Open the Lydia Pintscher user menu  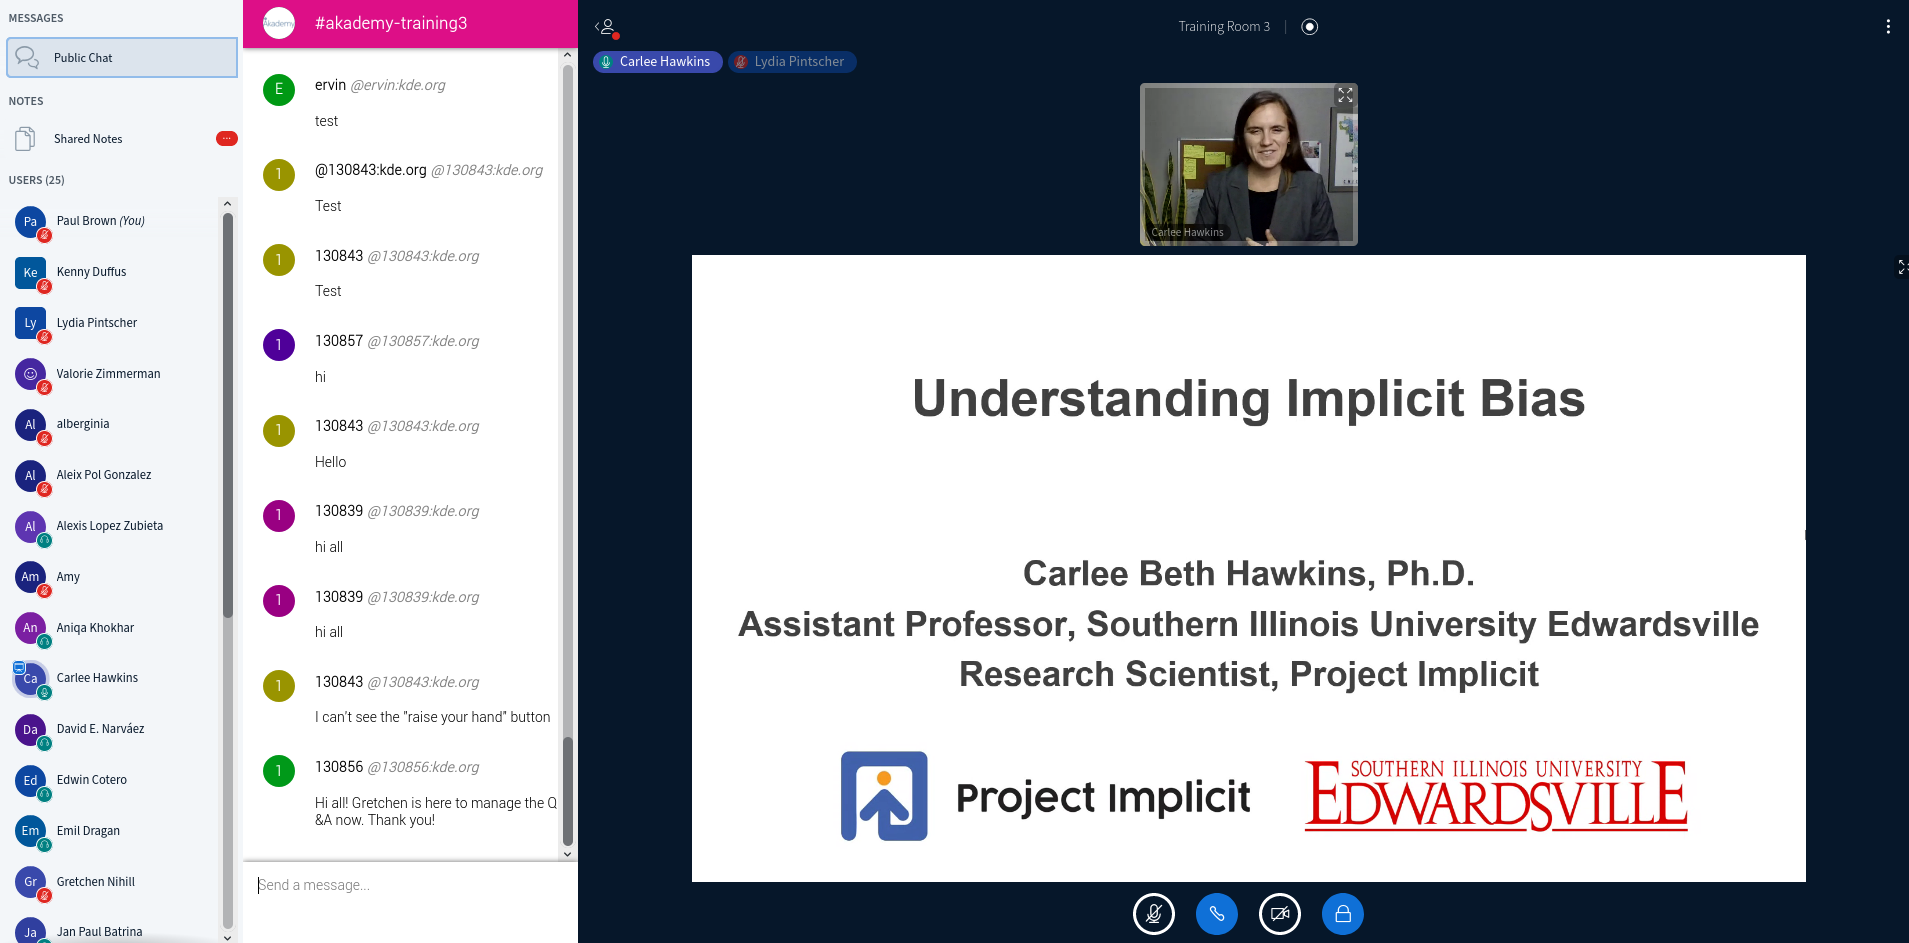(113, 323)
